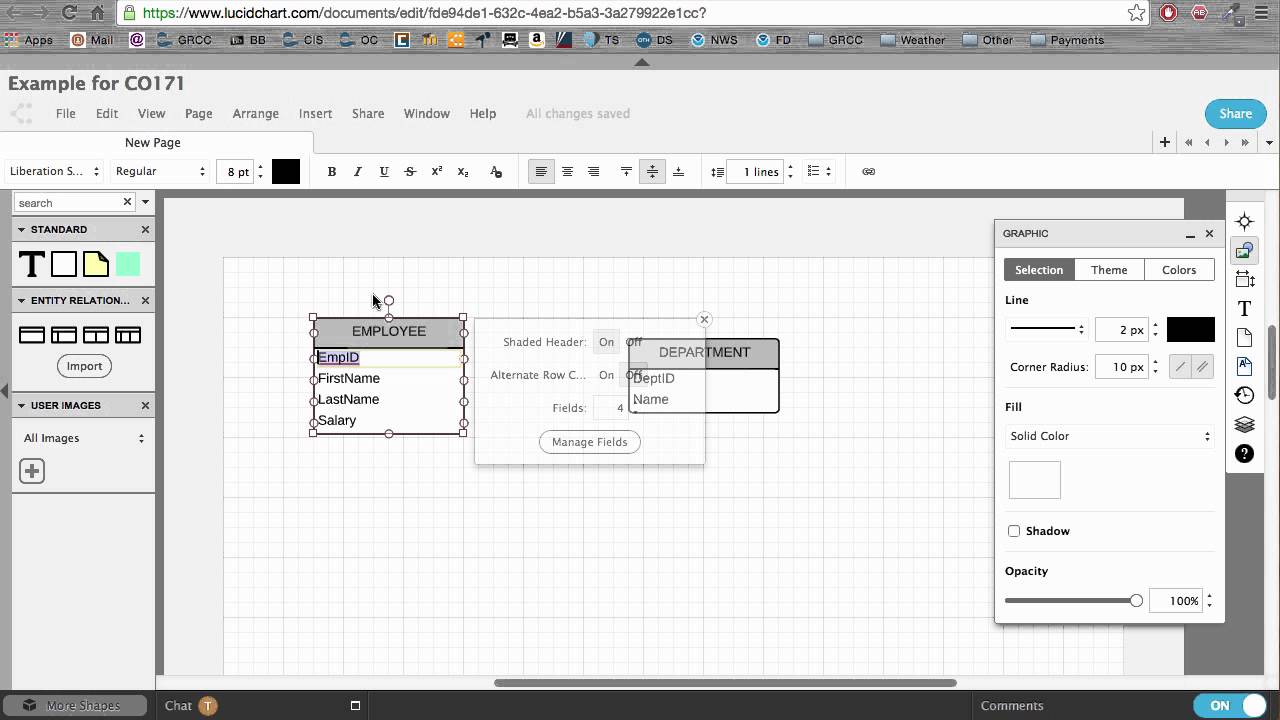Click the Manage Fields button
The width and height of the screenshot is (1280, 720).
590,442
